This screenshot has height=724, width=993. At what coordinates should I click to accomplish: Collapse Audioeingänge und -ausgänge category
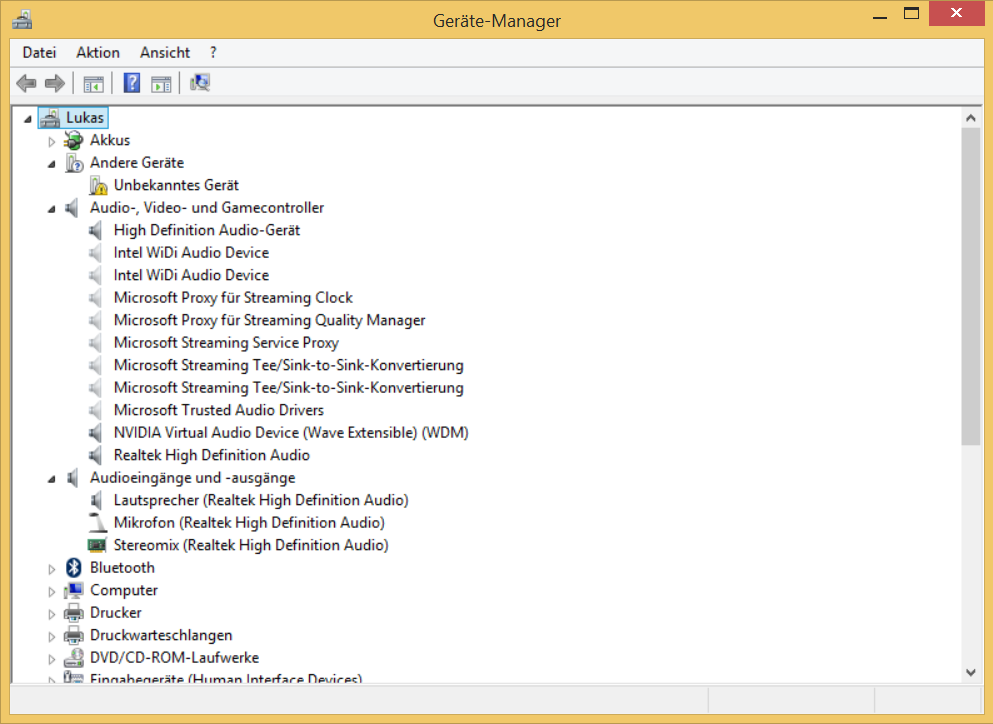tap(51, 479)
